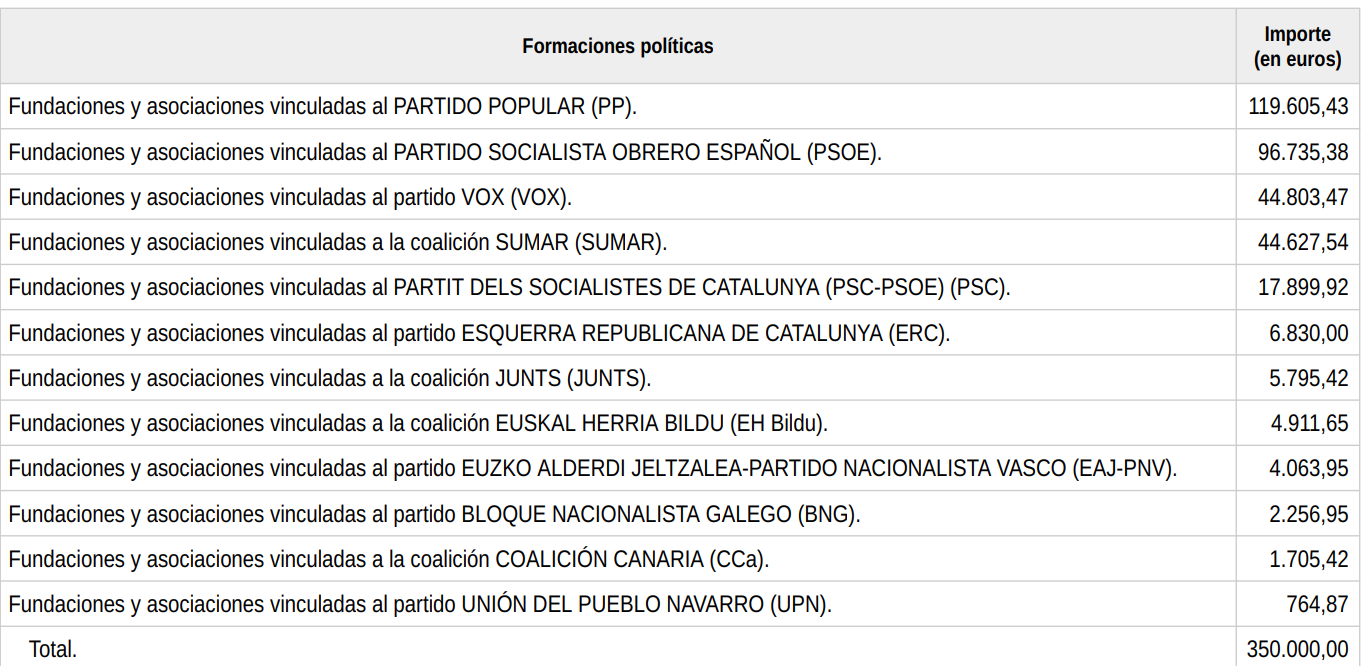Click the 'Total.' row label
1370x666 pixels.
pos(53,649)
